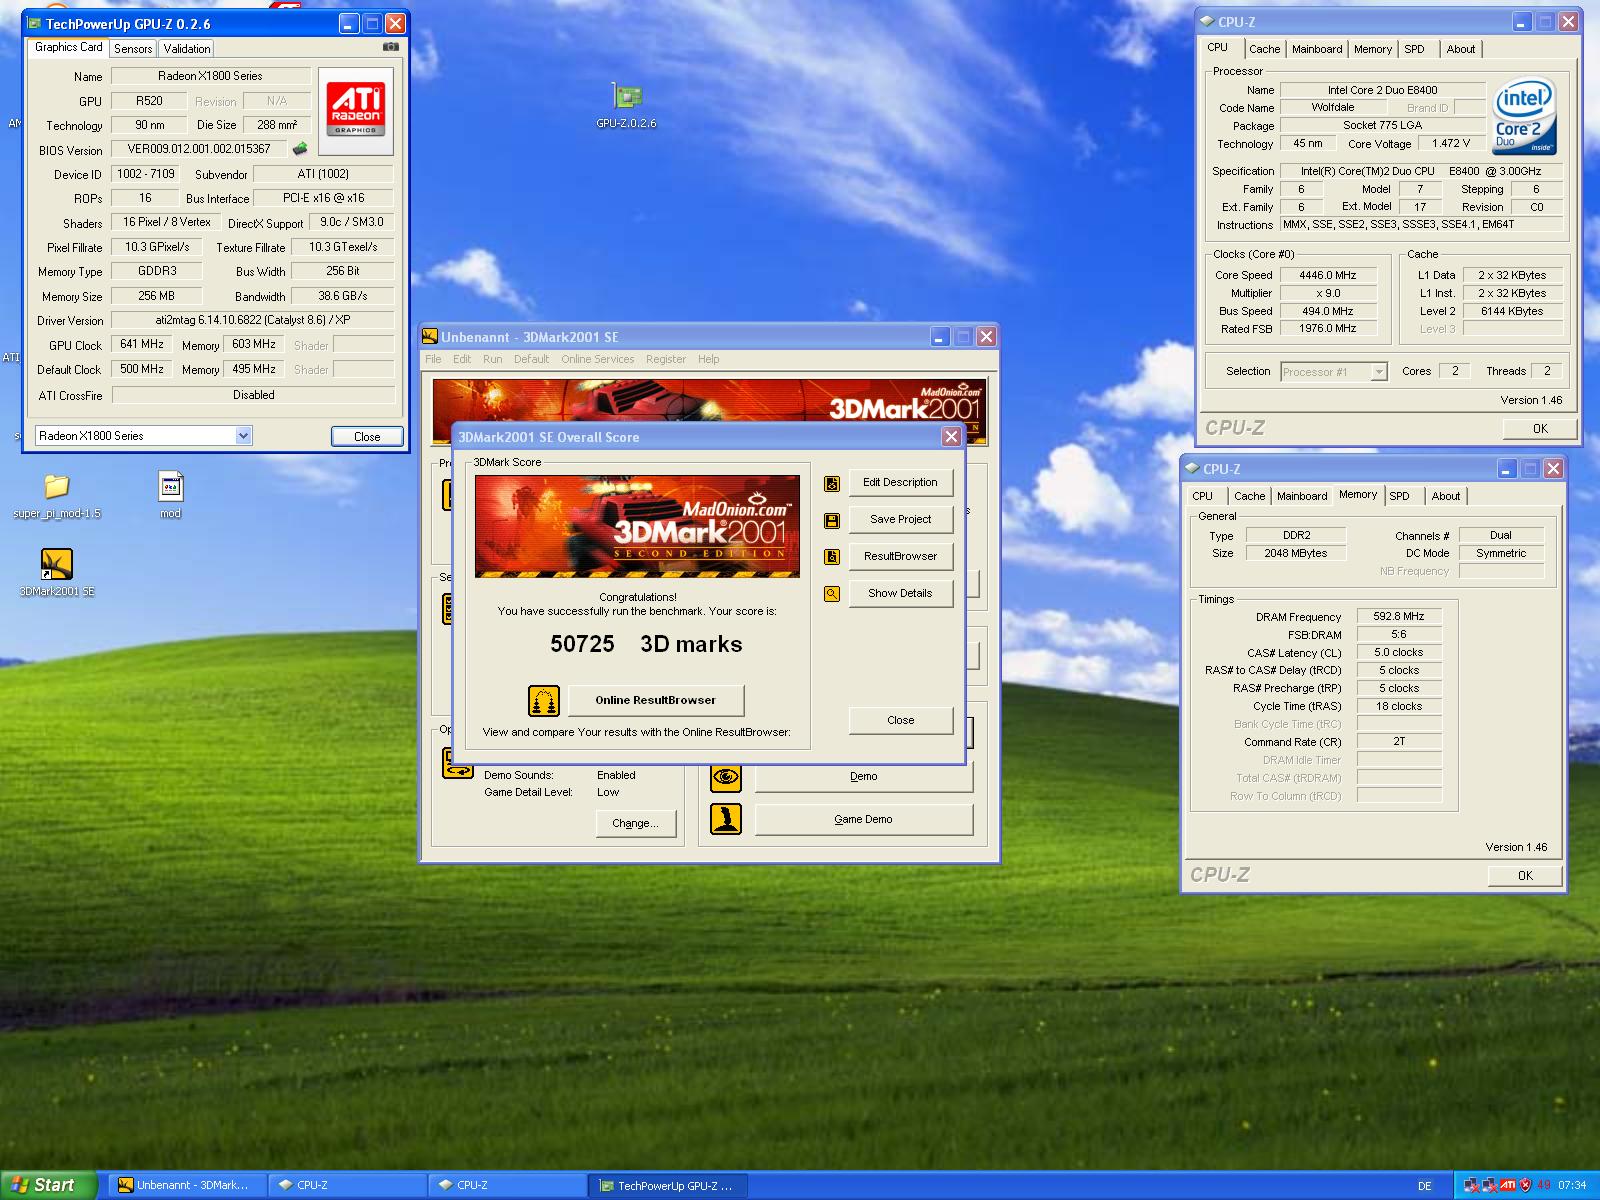1600x1200 pixels.
Task: Select the 3DMark2001 SE desktop shortcut
Action: (x=57, y=573)
